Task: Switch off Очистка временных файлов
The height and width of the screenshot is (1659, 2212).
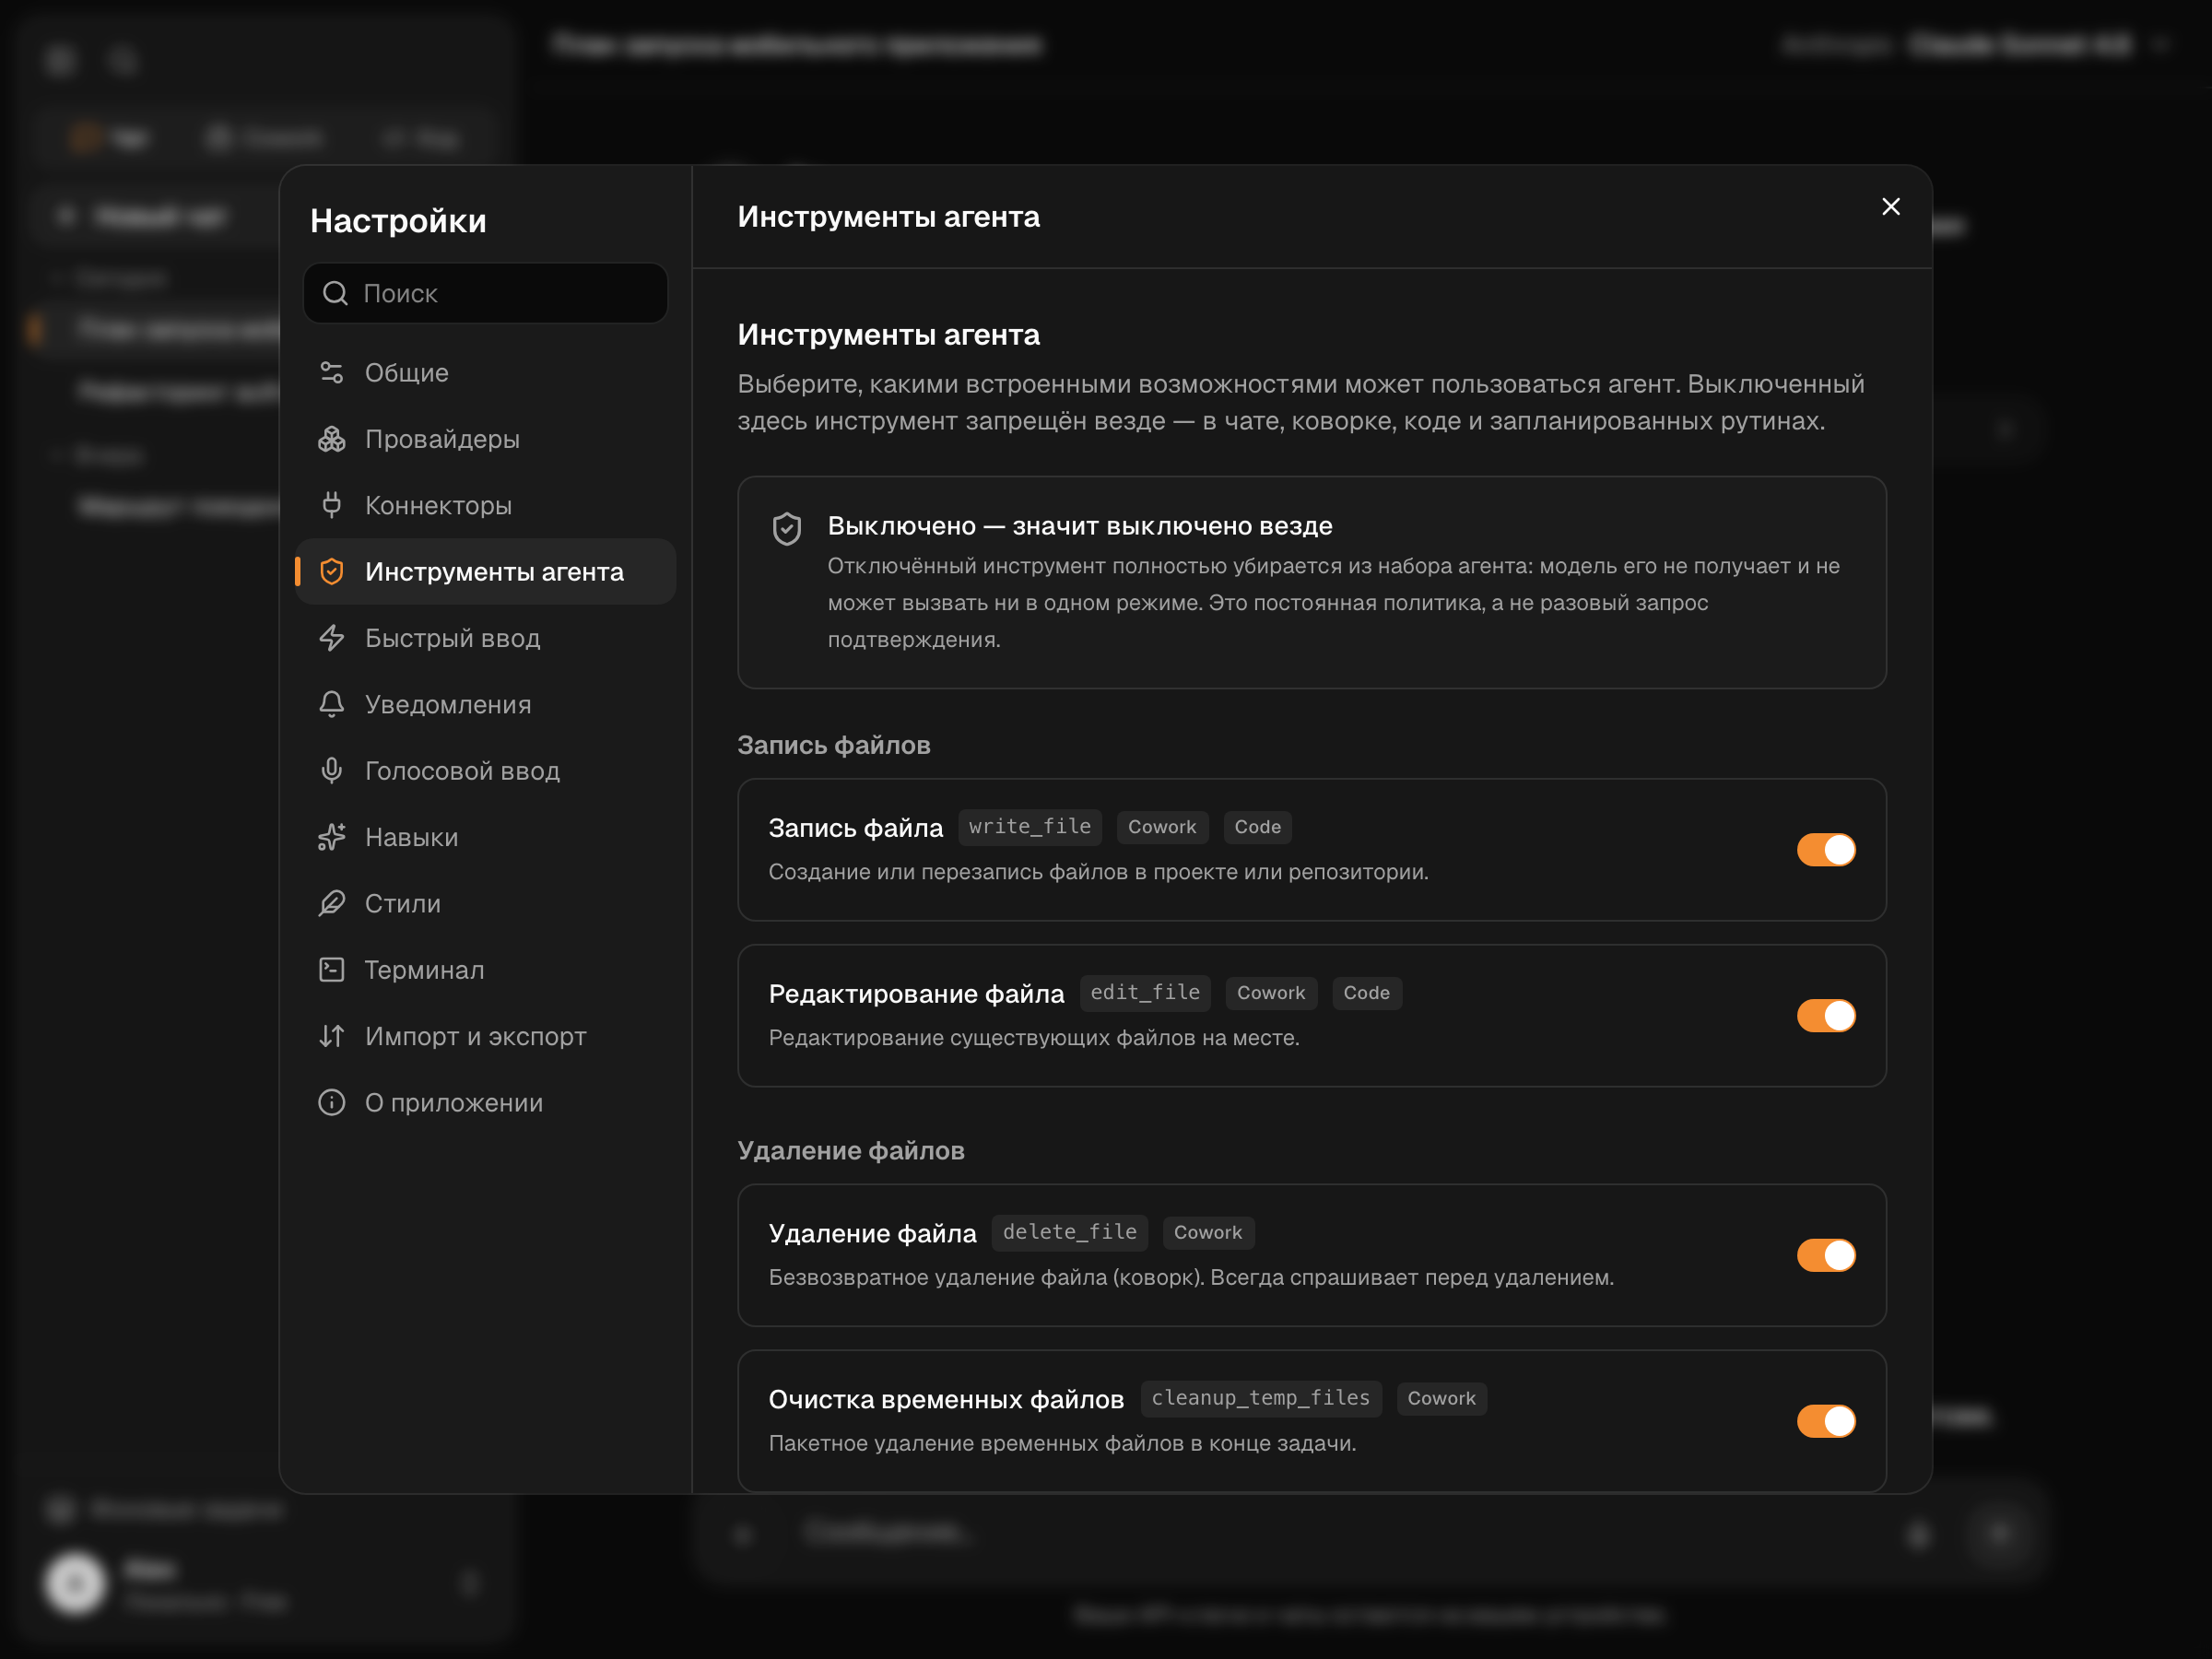Action: click(1826, 1421)
